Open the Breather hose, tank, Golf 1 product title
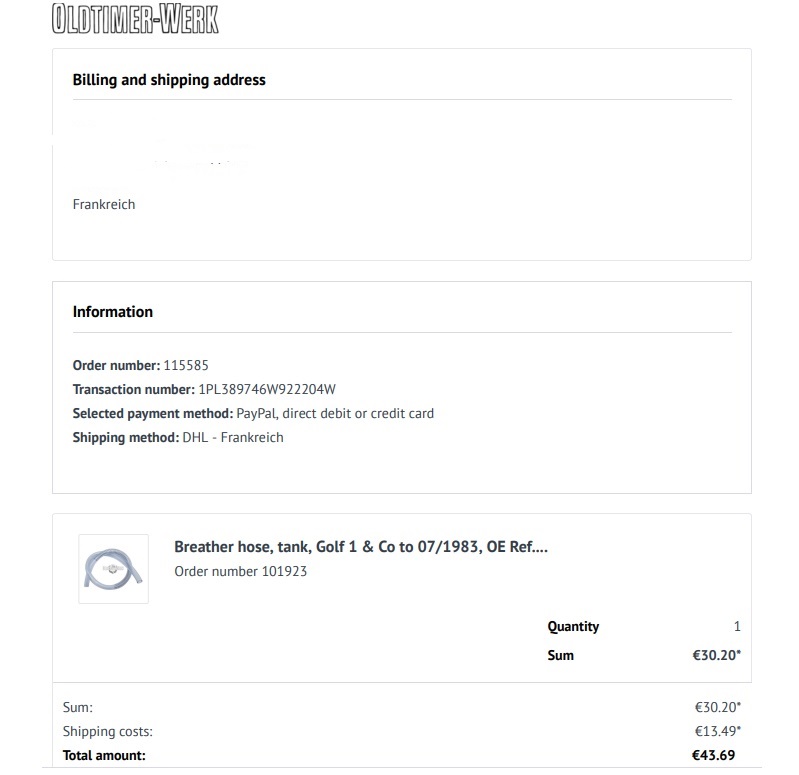This screenshot has height=775, width=799. 361,547
